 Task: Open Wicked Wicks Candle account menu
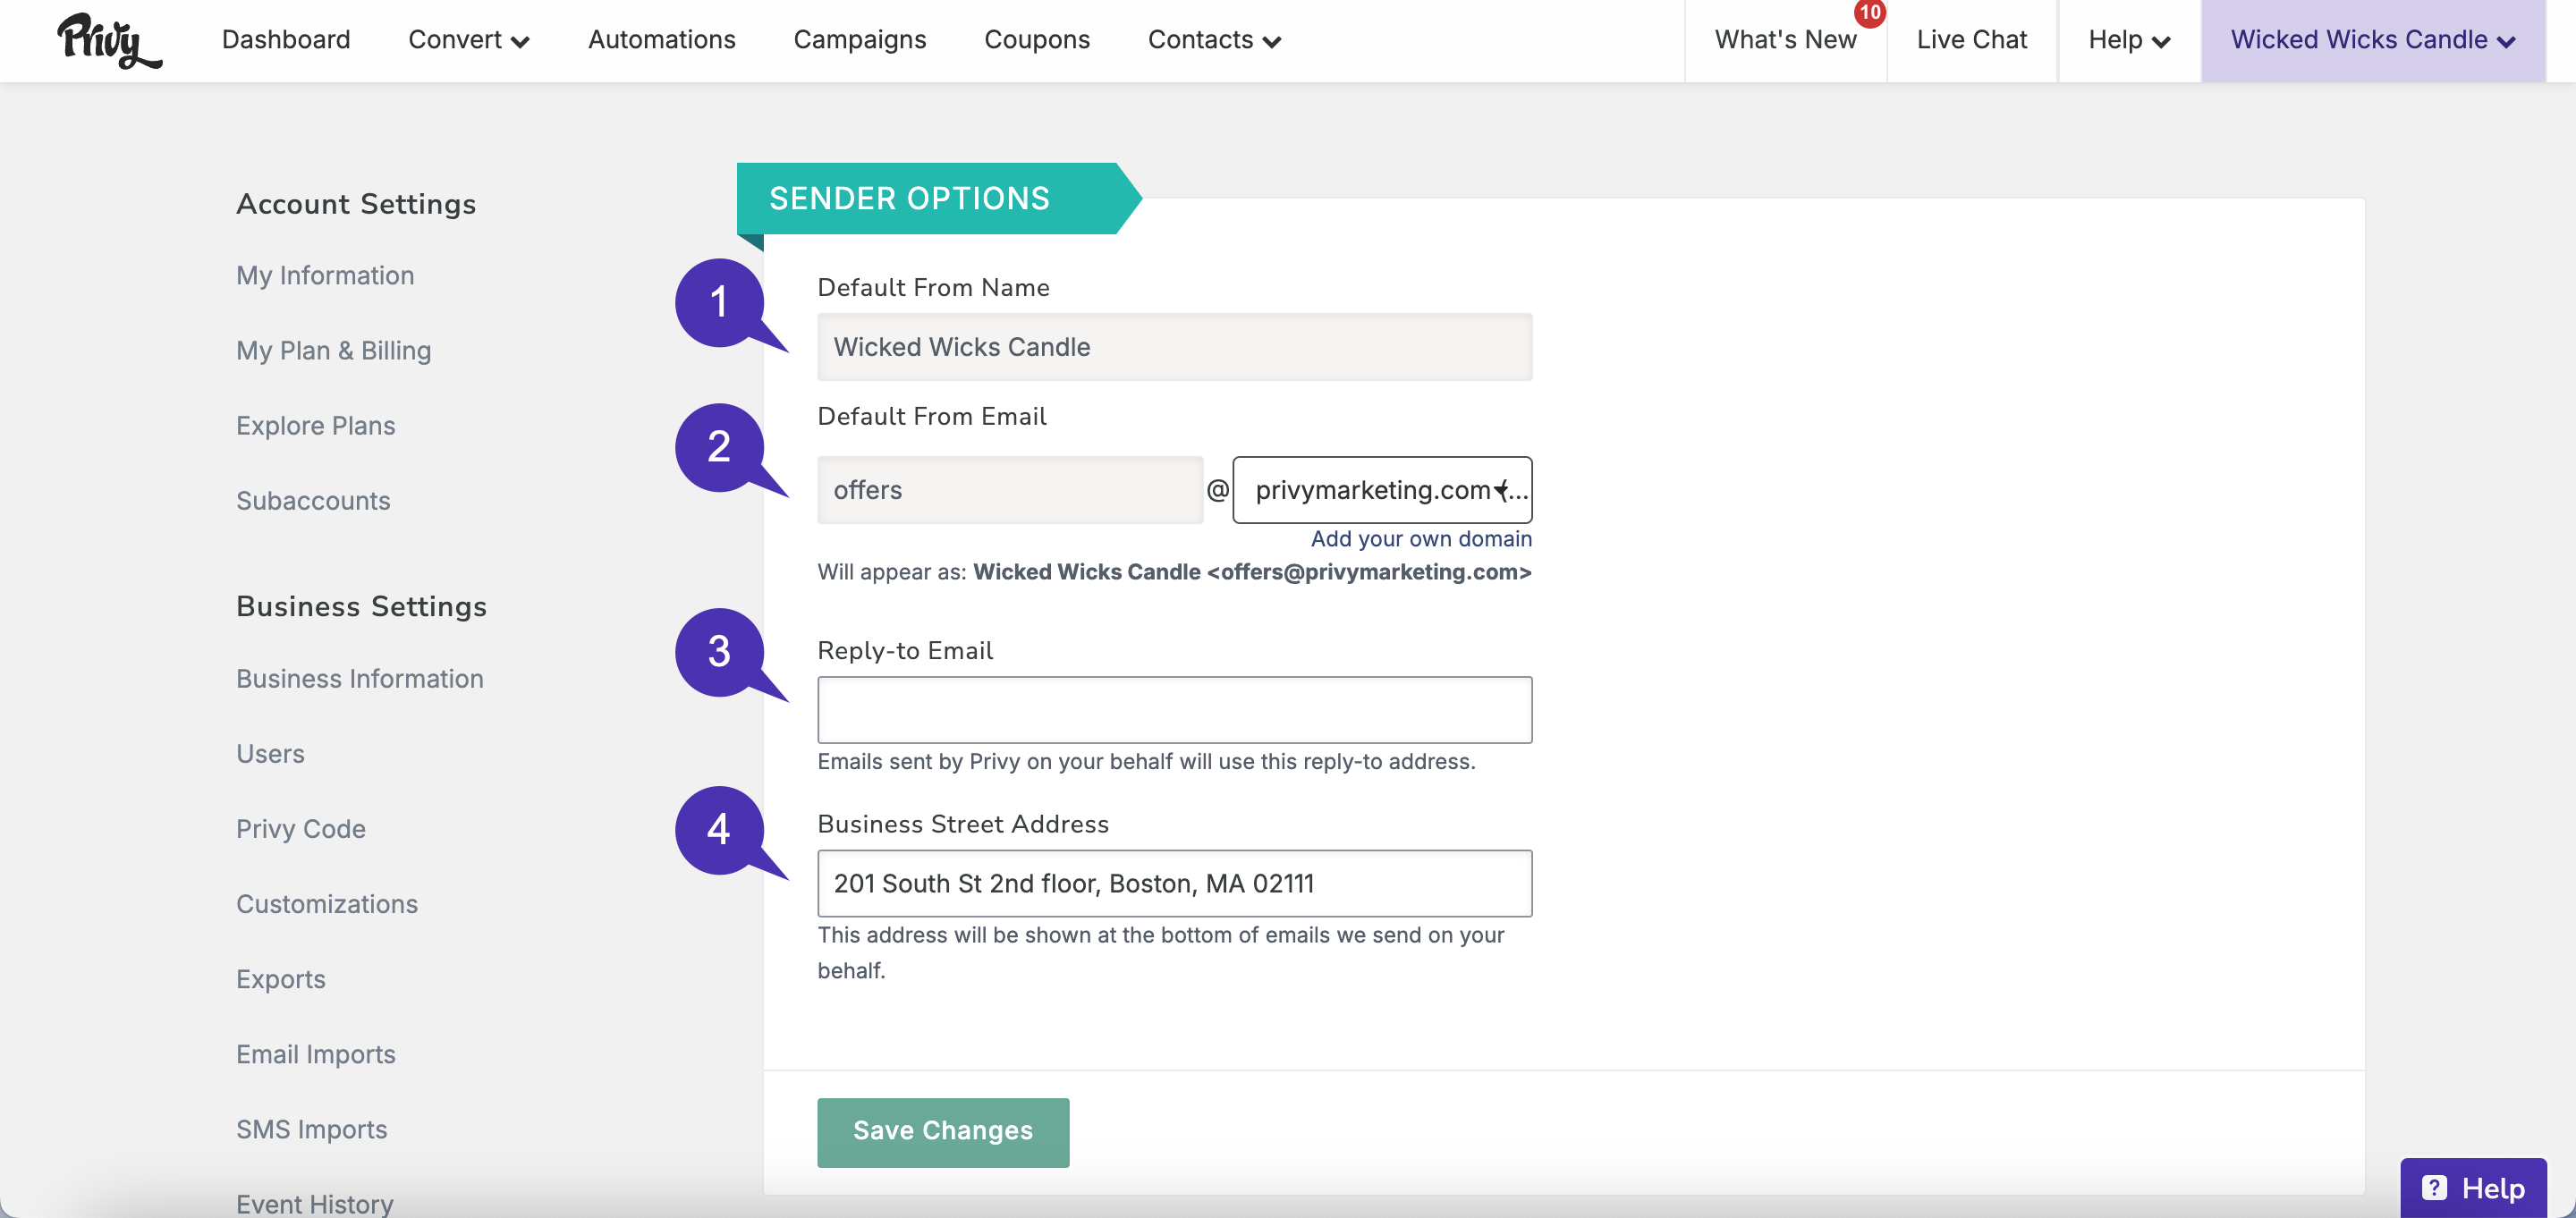(x=2372, y=40)
